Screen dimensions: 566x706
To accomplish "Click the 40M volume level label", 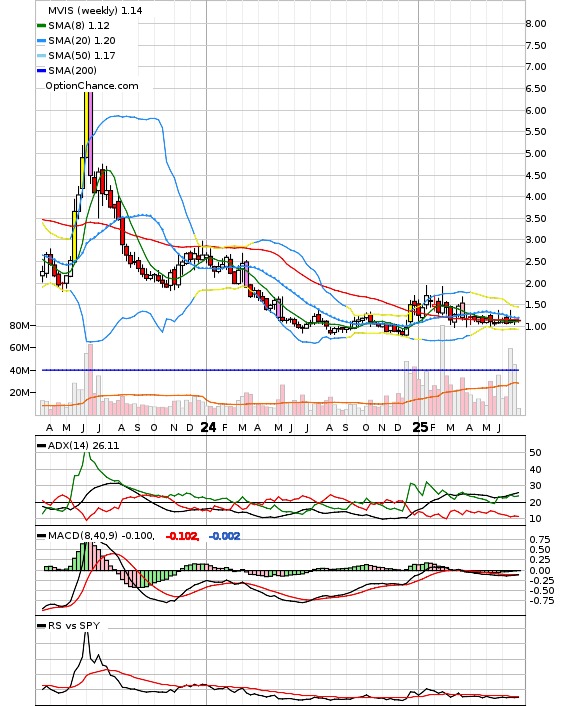I will point(19,370).
